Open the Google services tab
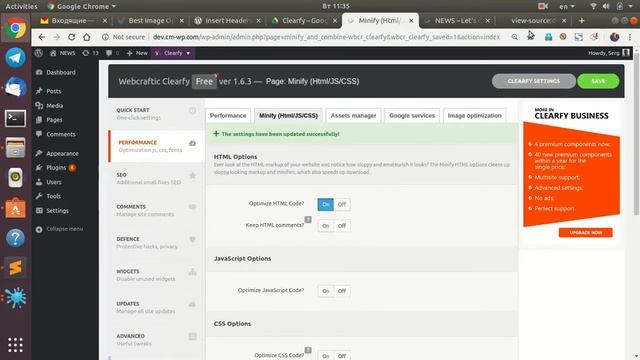The width and height of the screenshot is (640, 360). pyautogui.click(x=412, y=116)
